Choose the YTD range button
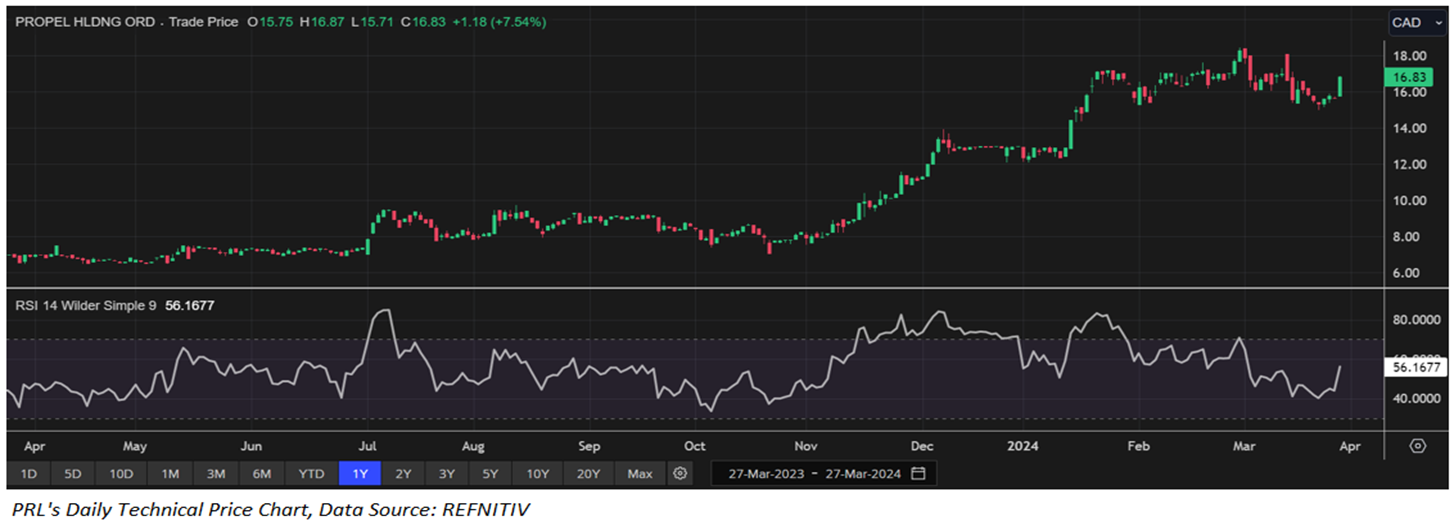Image resolution: width=1454 pixels, height=524 pixels. click(311, 473)
